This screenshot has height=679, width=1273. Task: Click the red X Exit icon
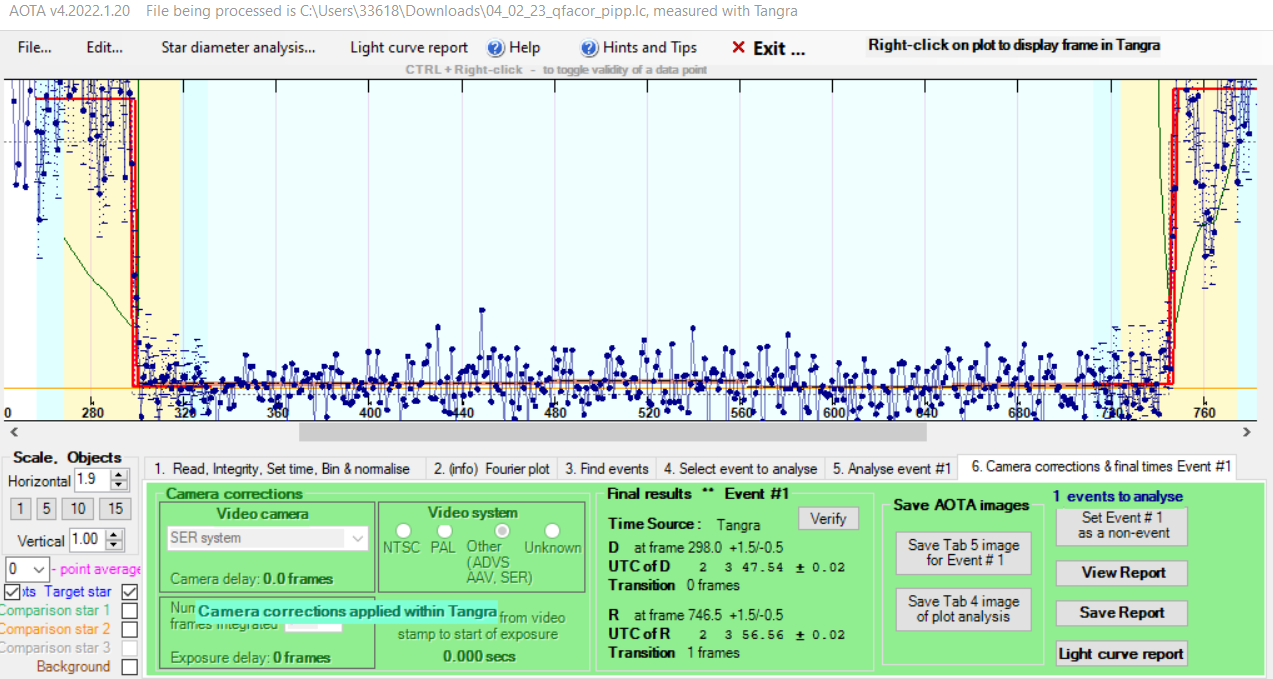[x=738, y=48]
